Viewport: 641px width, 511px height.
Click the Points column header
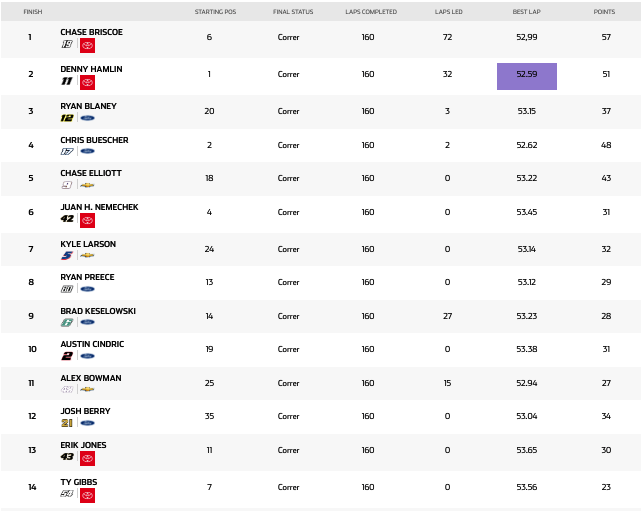[604, 12]
